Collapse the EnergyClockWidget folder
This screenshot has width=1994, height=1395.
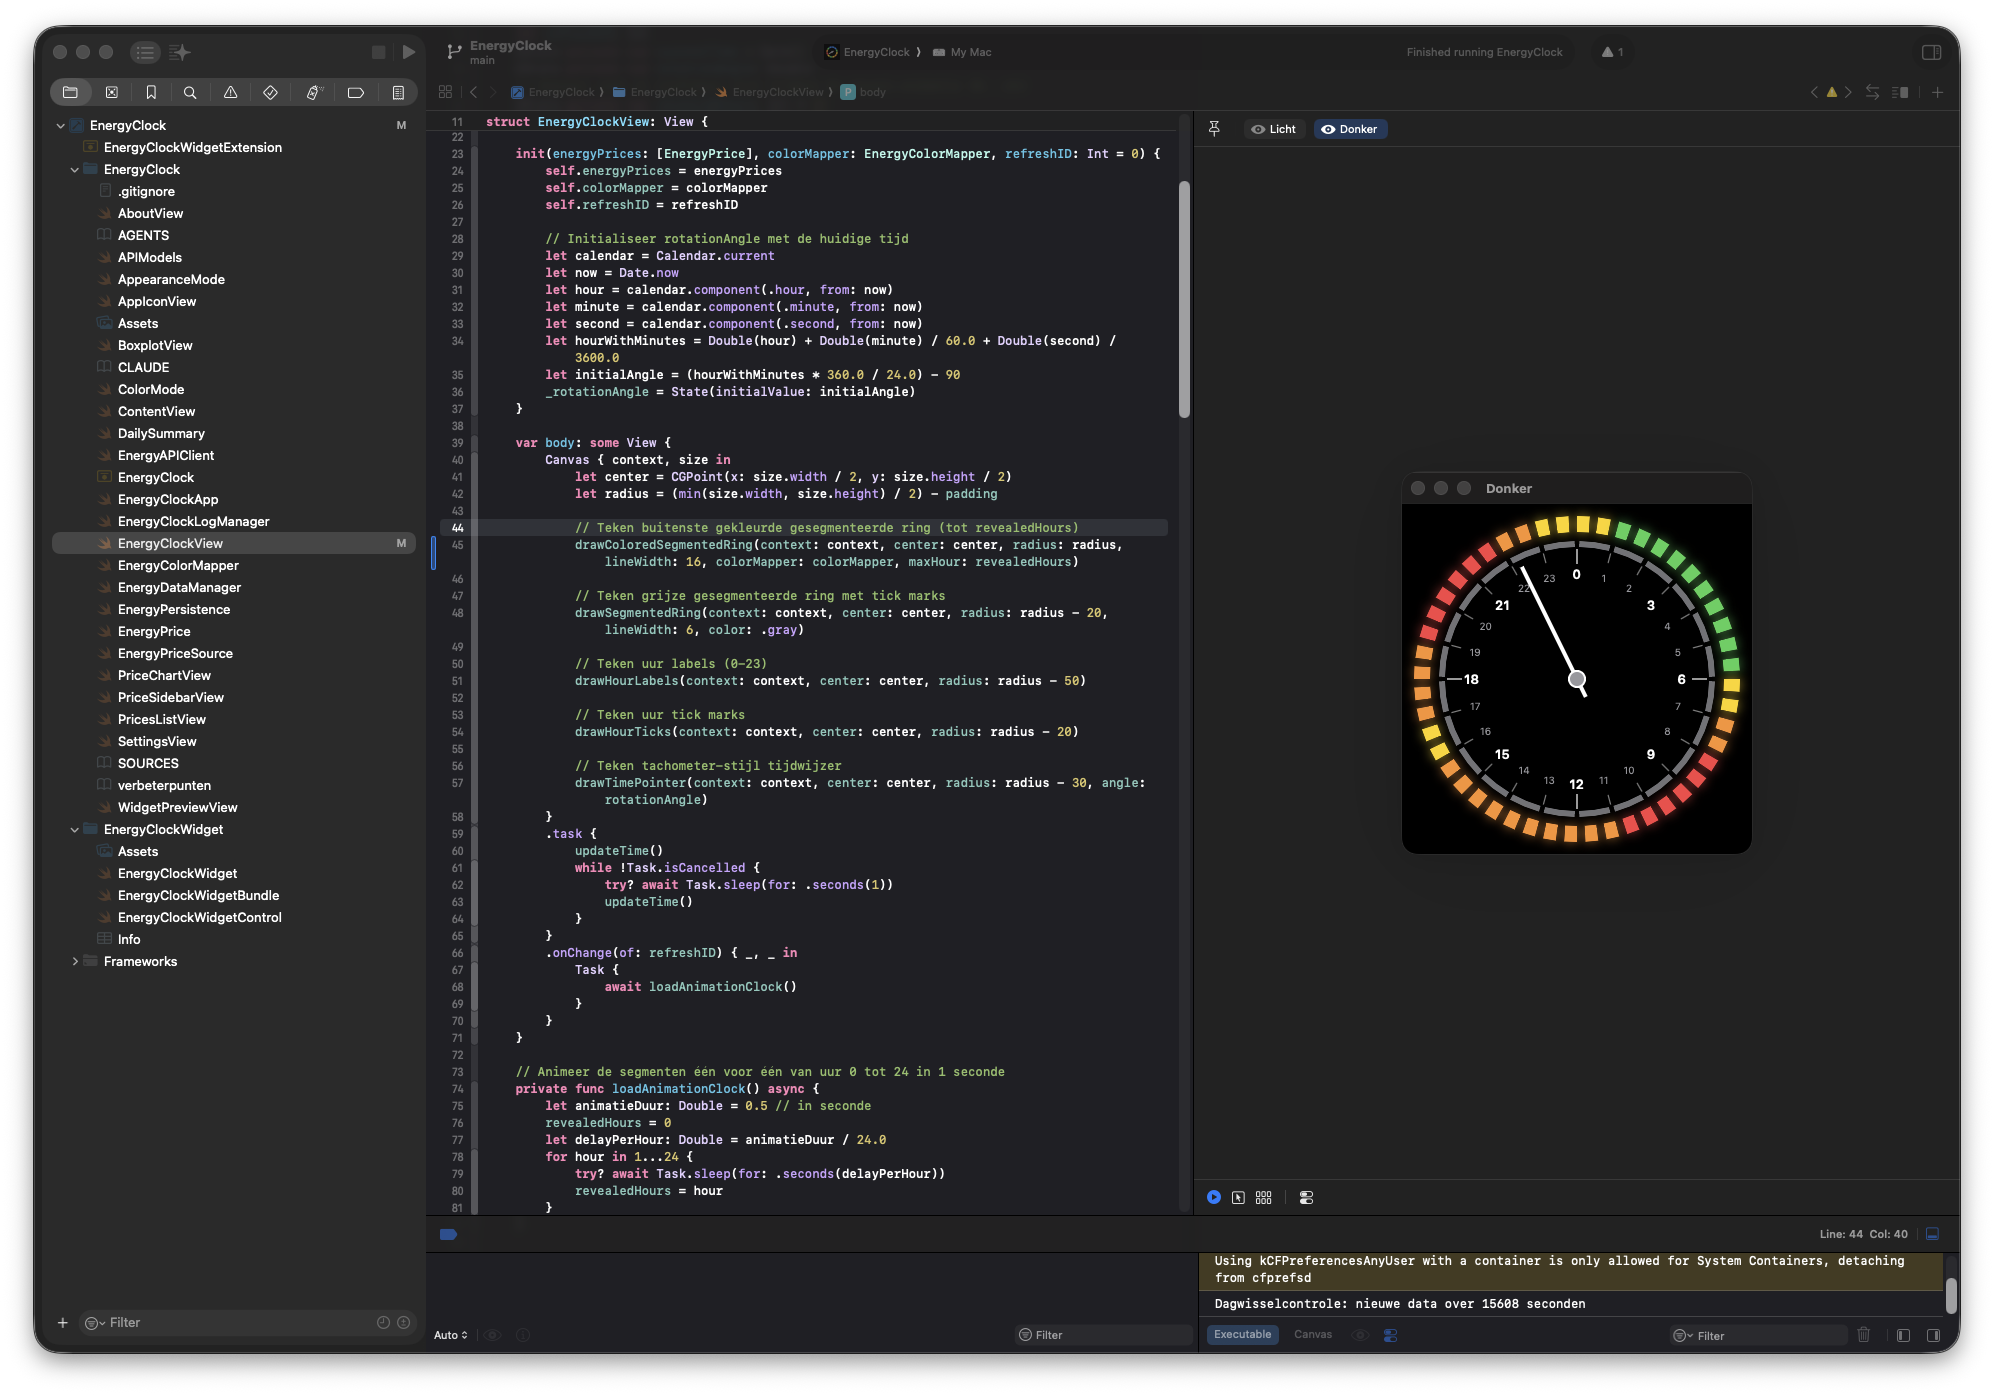tap(75, 829)
